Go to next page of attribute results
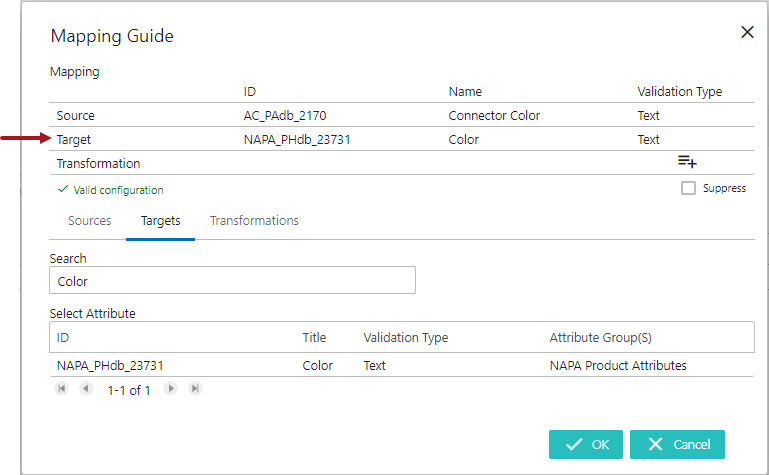 [x=171, y=389]
